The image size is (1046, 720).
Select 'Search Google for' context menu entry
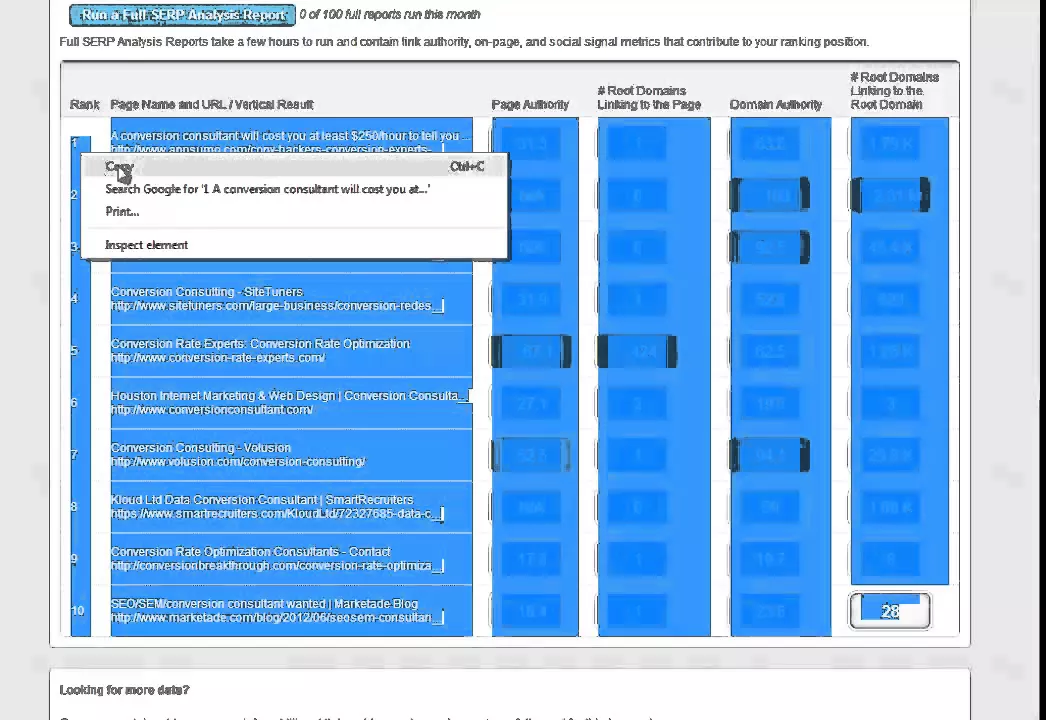coord(294,190)
